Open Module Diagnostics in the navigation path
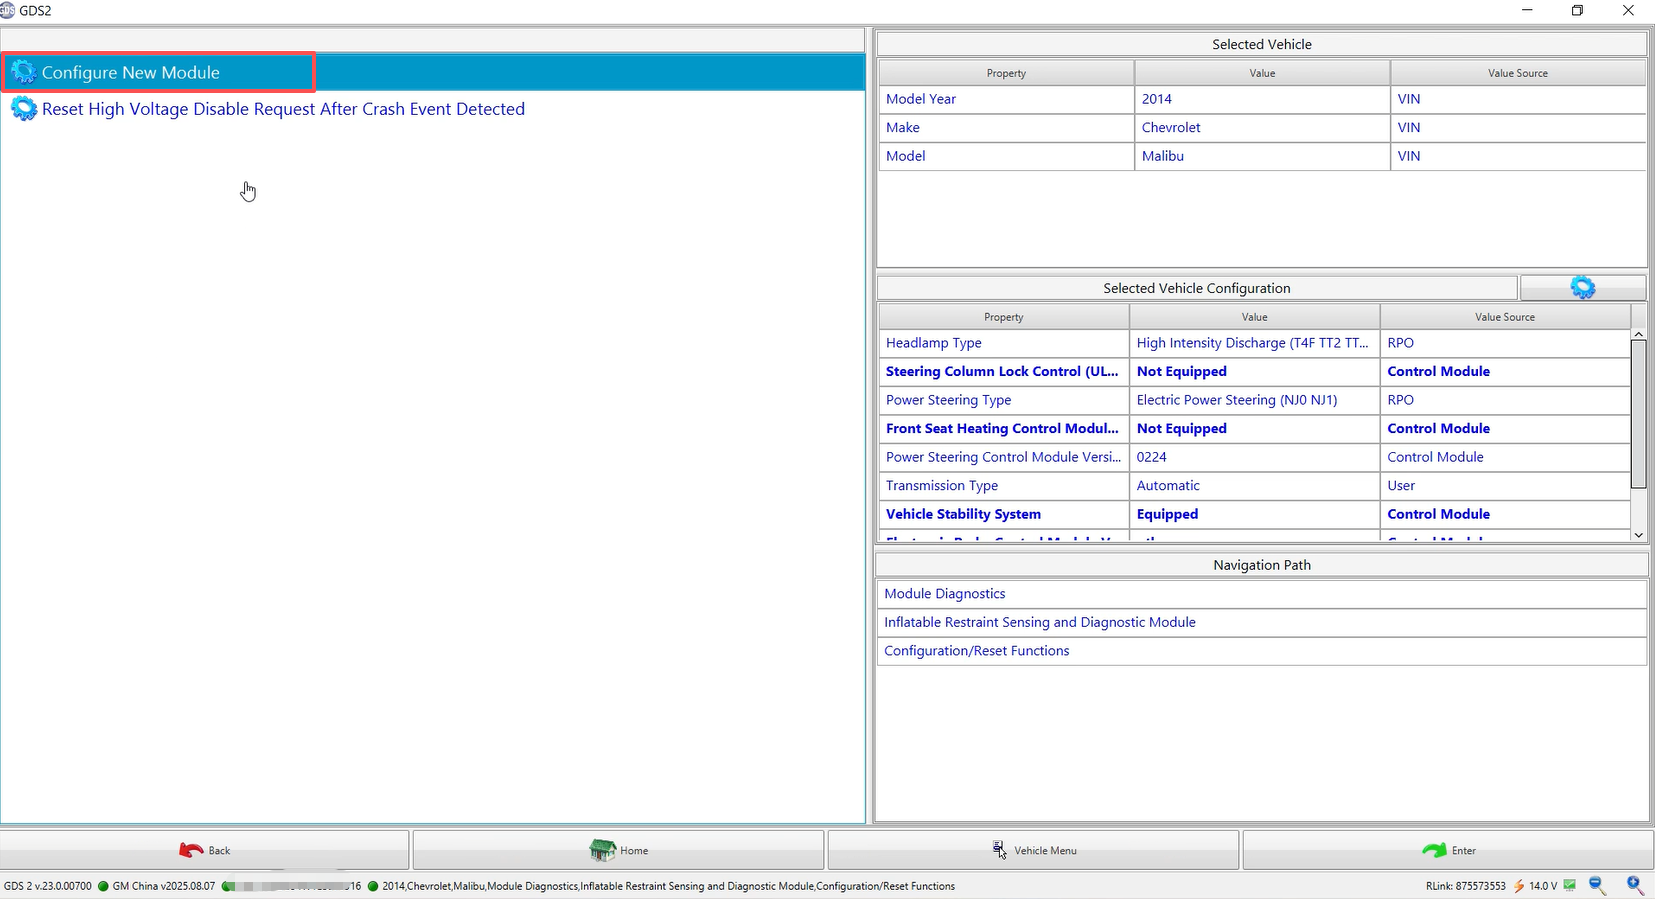Viewport: 1655px width, 899px height. [945, 594]
